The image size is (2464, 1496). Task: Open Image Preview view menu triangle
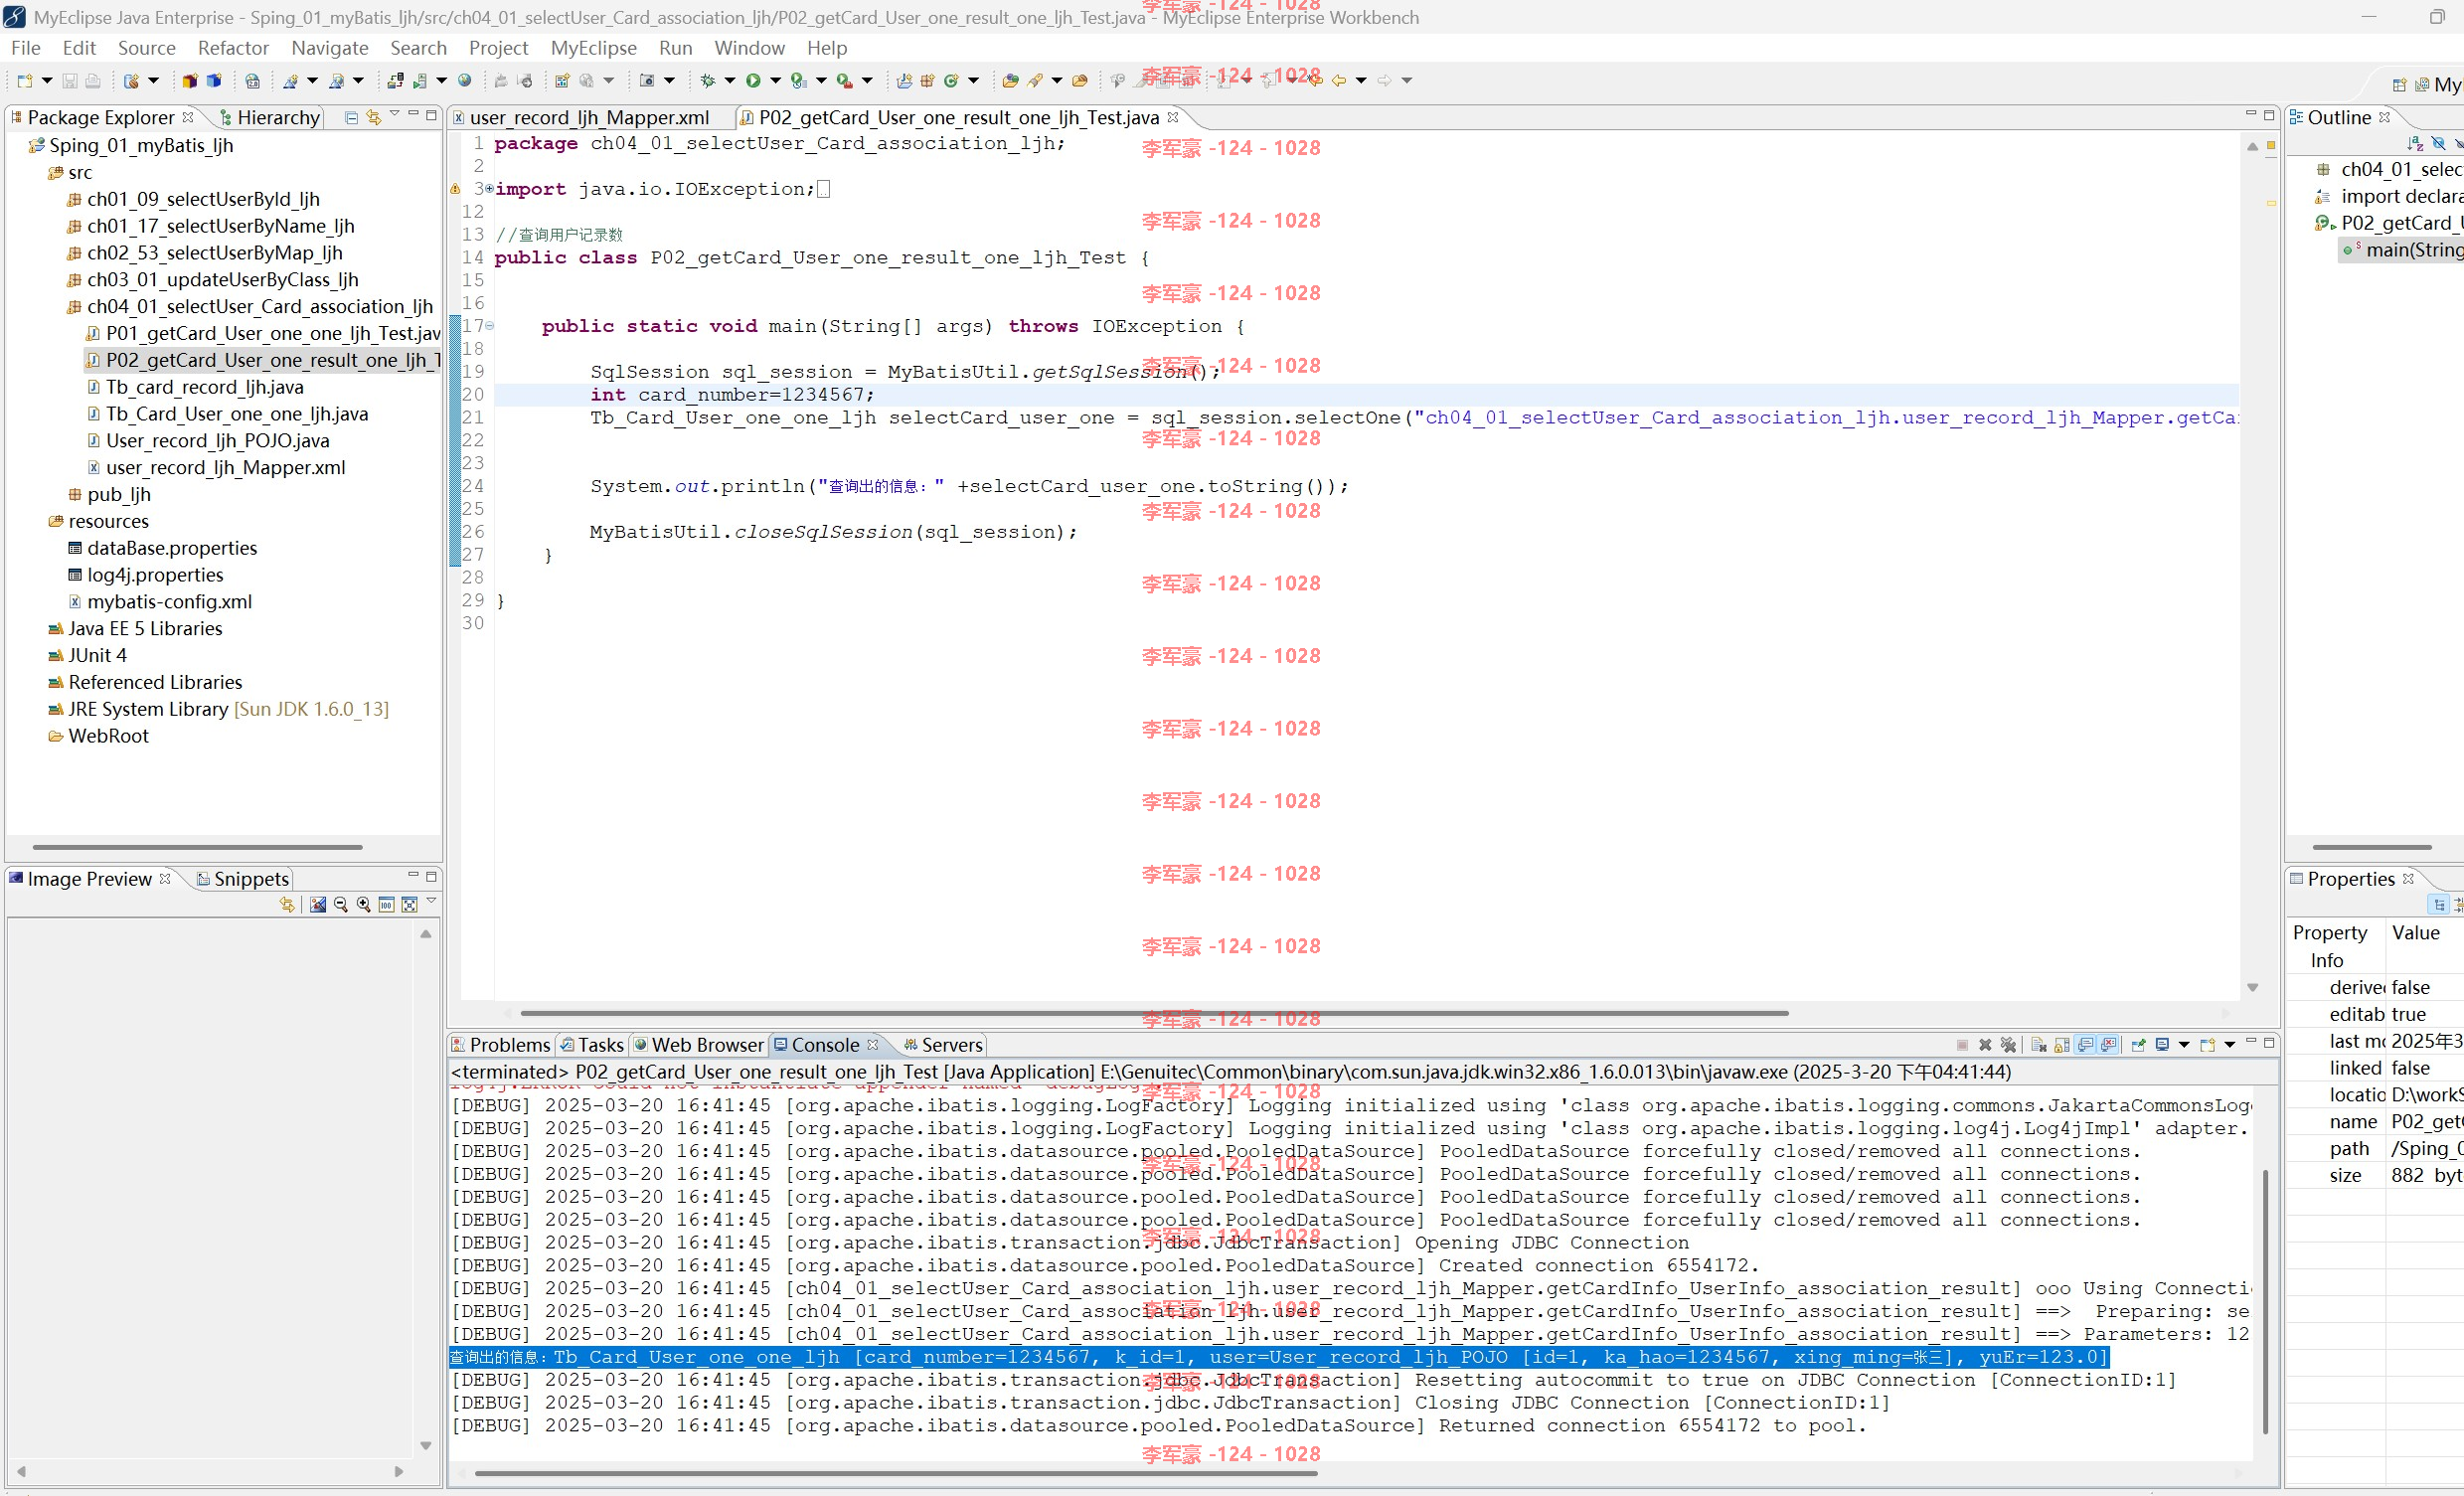(431, 901)
